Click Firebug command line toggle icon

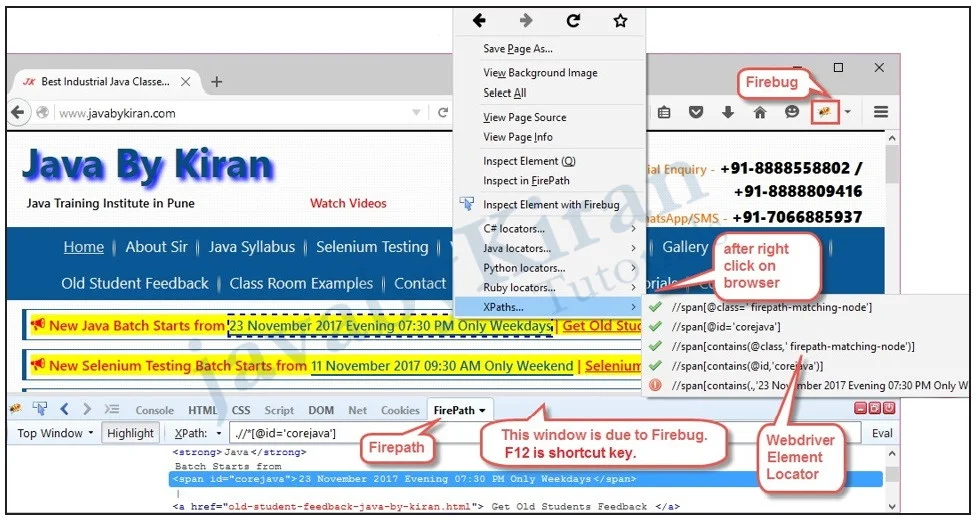click(x=111, y=409)
